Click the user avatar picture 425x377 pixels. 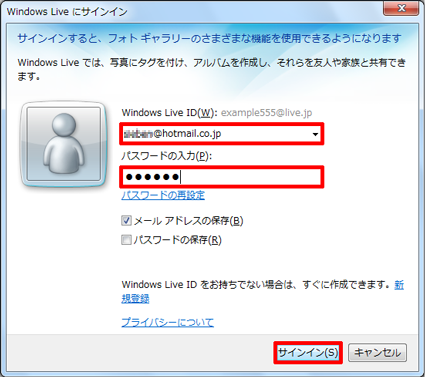64,144
